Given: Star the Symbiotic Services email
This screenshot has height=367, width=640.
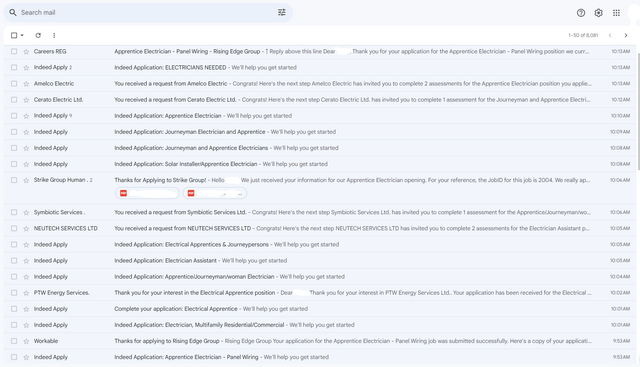Looking at the screenshot, I should pyautogui.click(x=26, y=212).
